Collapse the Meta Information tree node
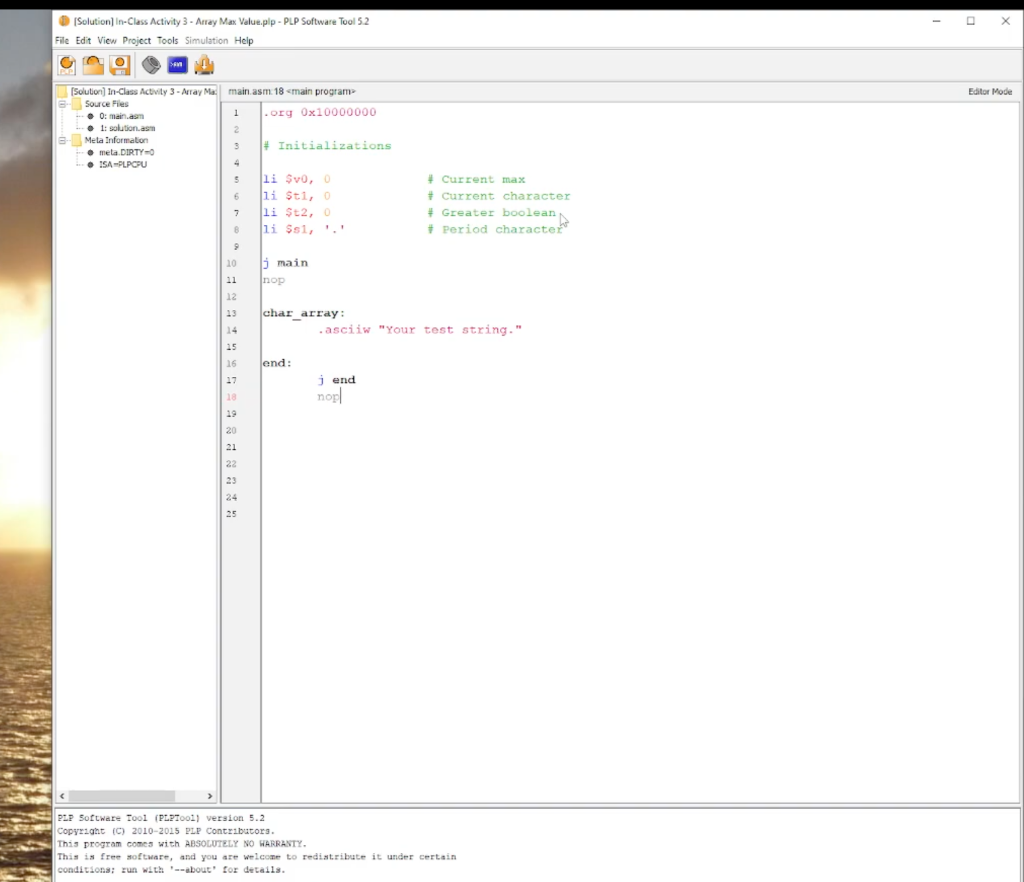This screenshot has width=1024, height=882. [x=60, y=140]
